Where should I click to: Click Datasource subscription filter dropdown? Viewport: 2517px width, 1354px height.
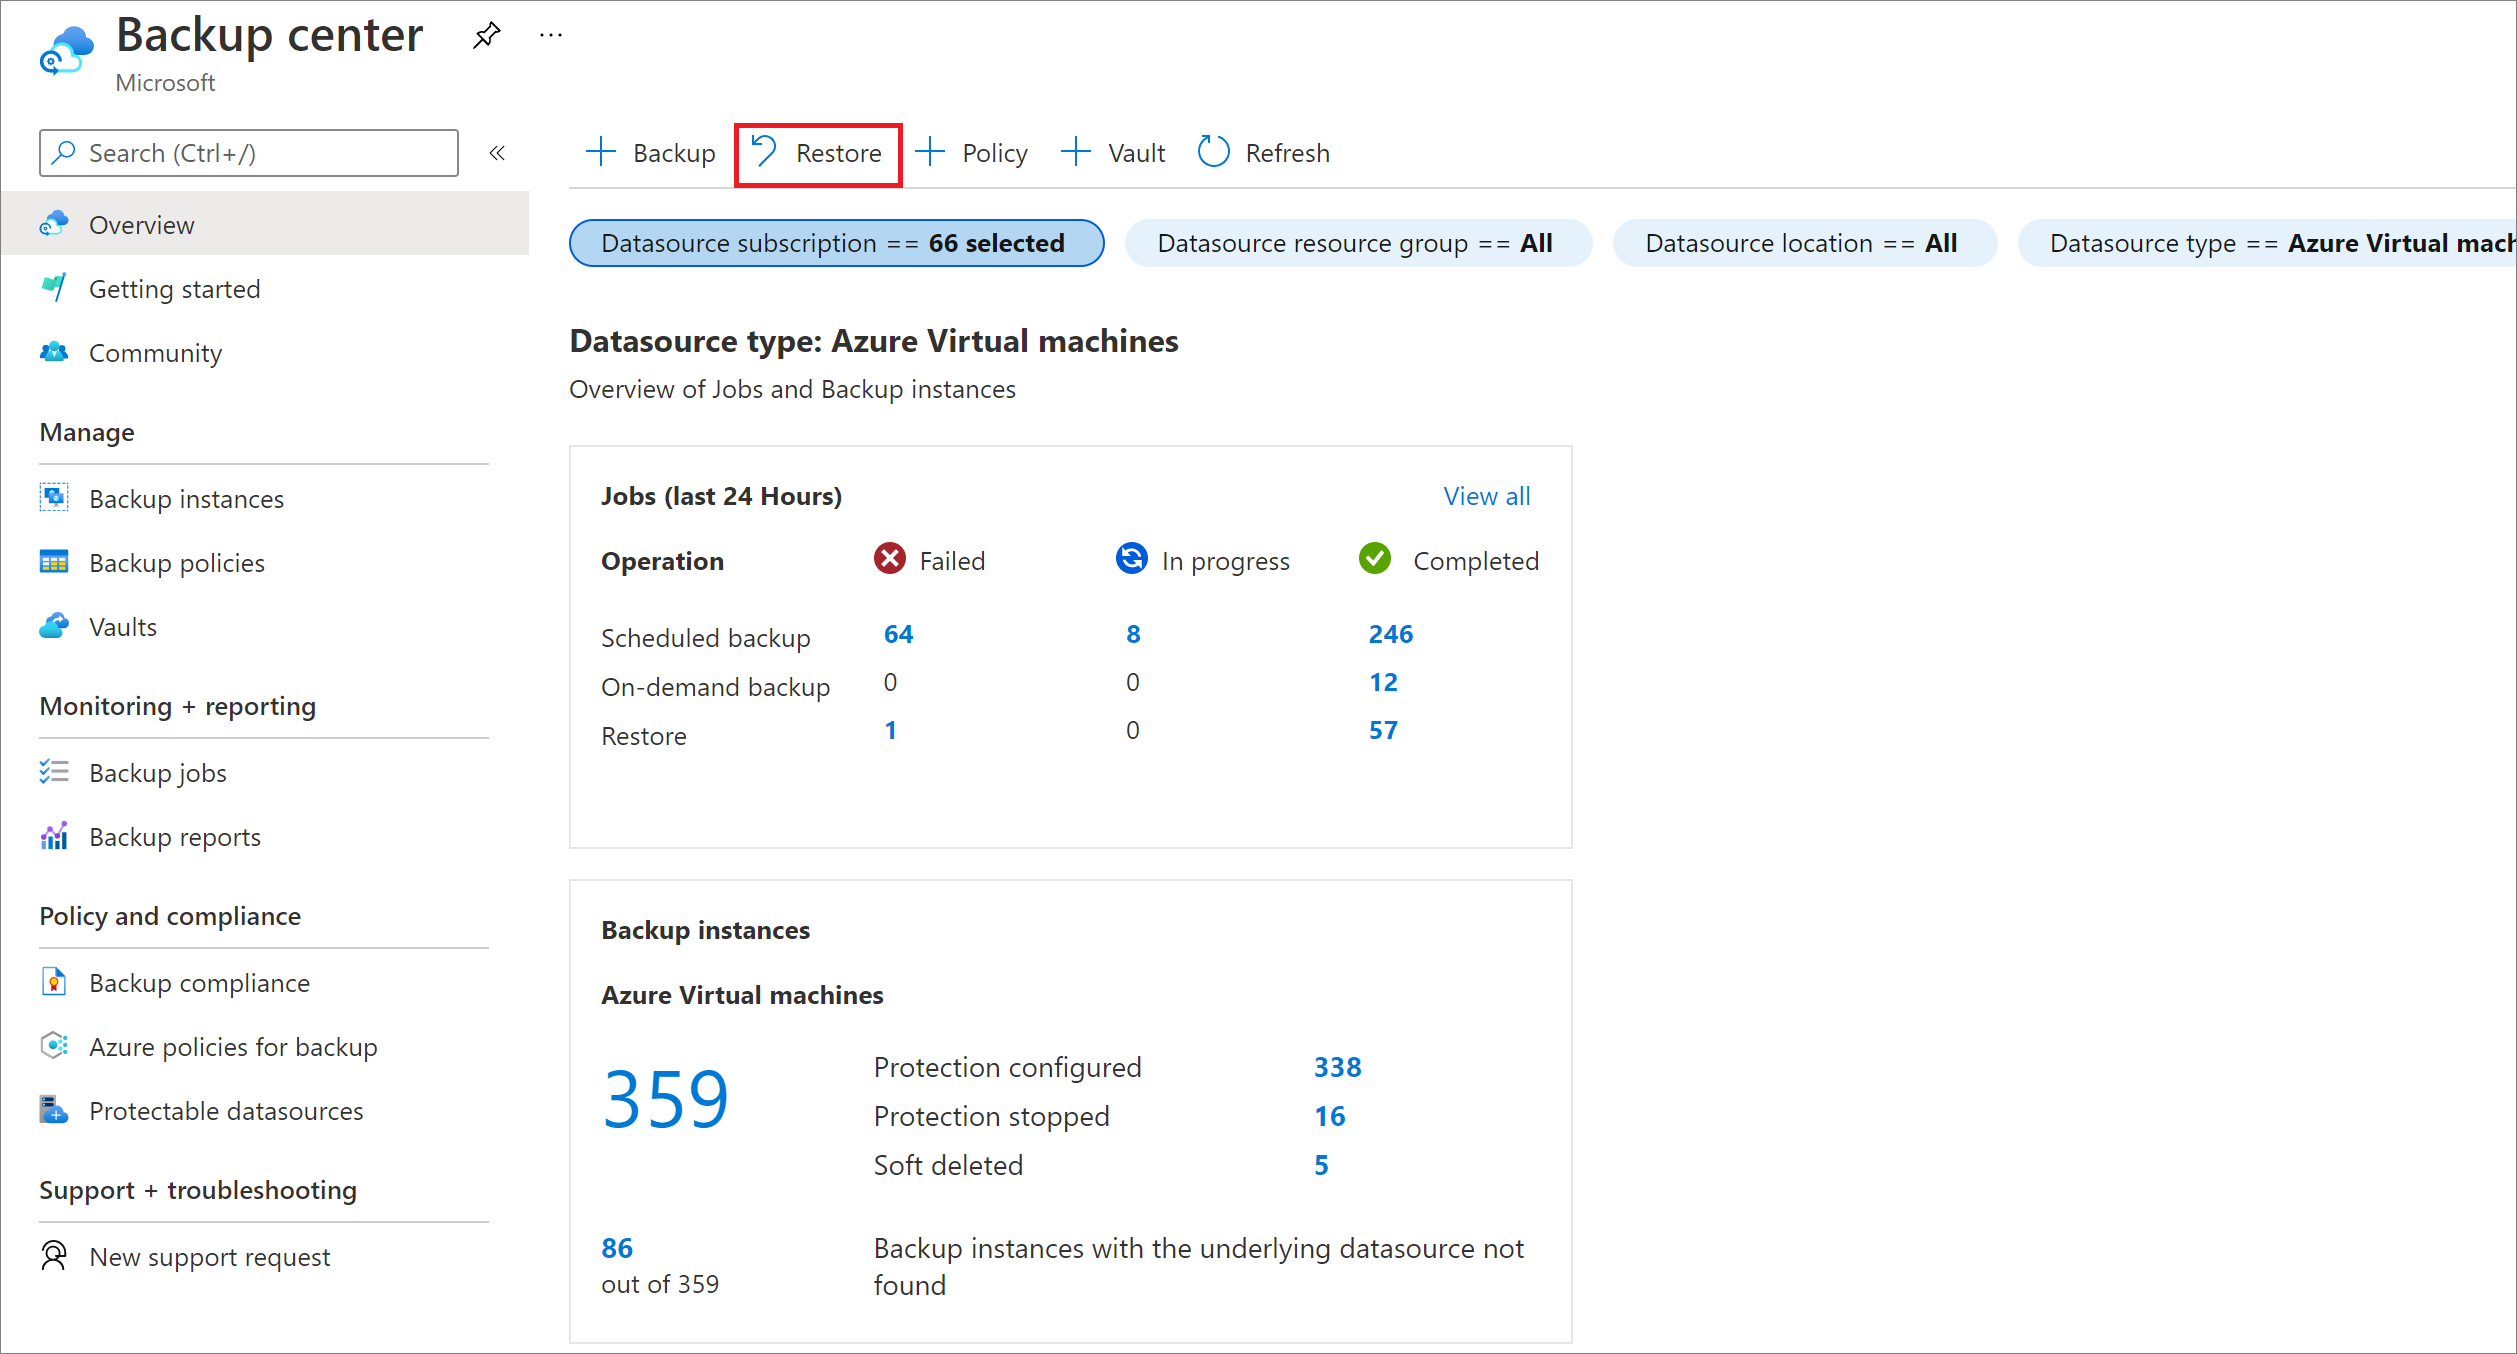(833, 242)
